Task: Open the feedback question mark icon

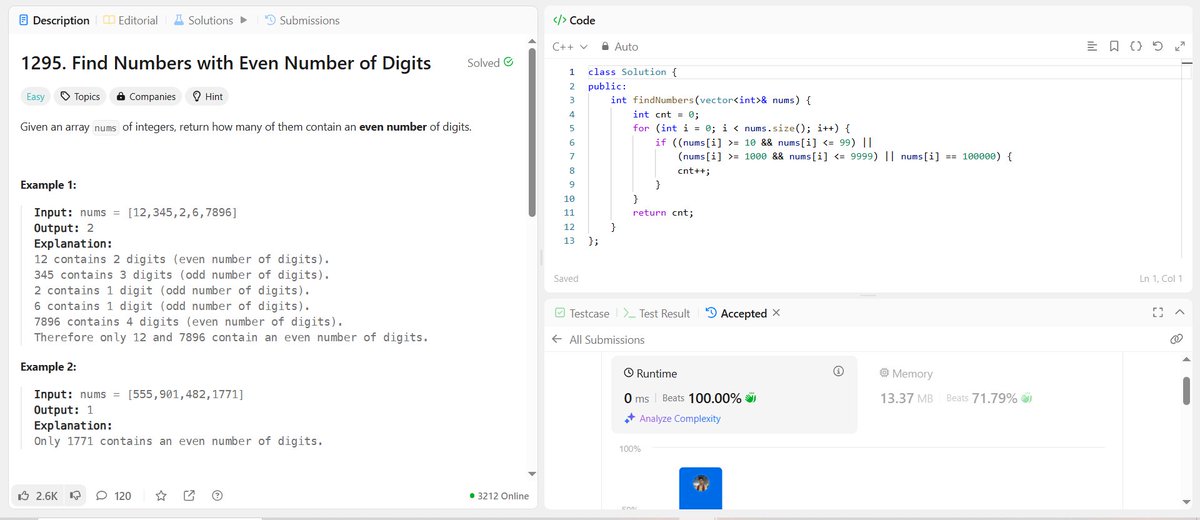Action: click(x=217, y=496)
